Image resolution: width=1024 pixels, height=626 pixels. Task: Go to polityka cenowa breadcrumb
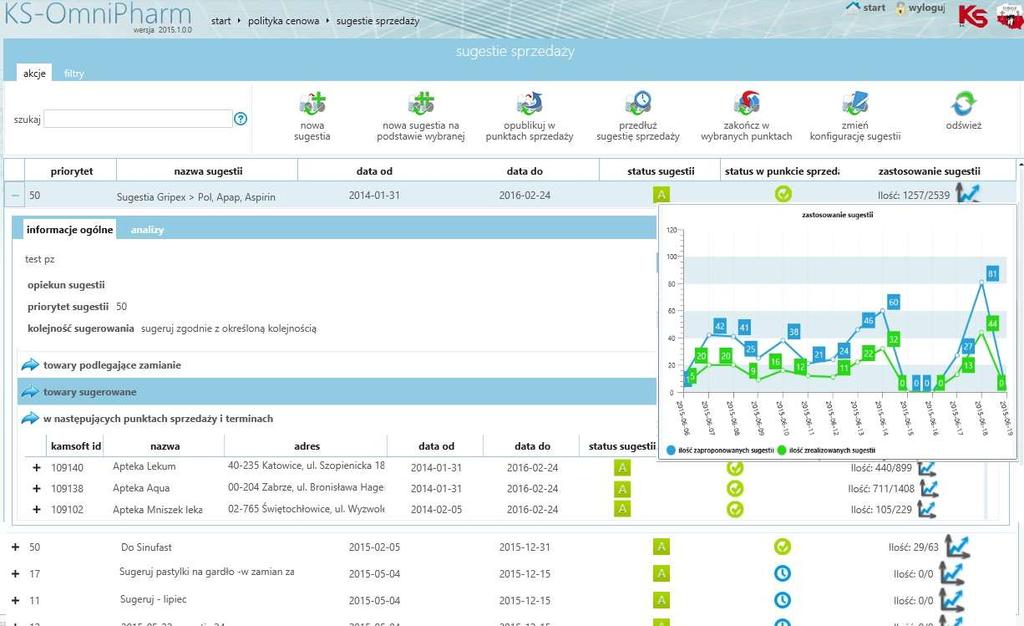point(283,21)
